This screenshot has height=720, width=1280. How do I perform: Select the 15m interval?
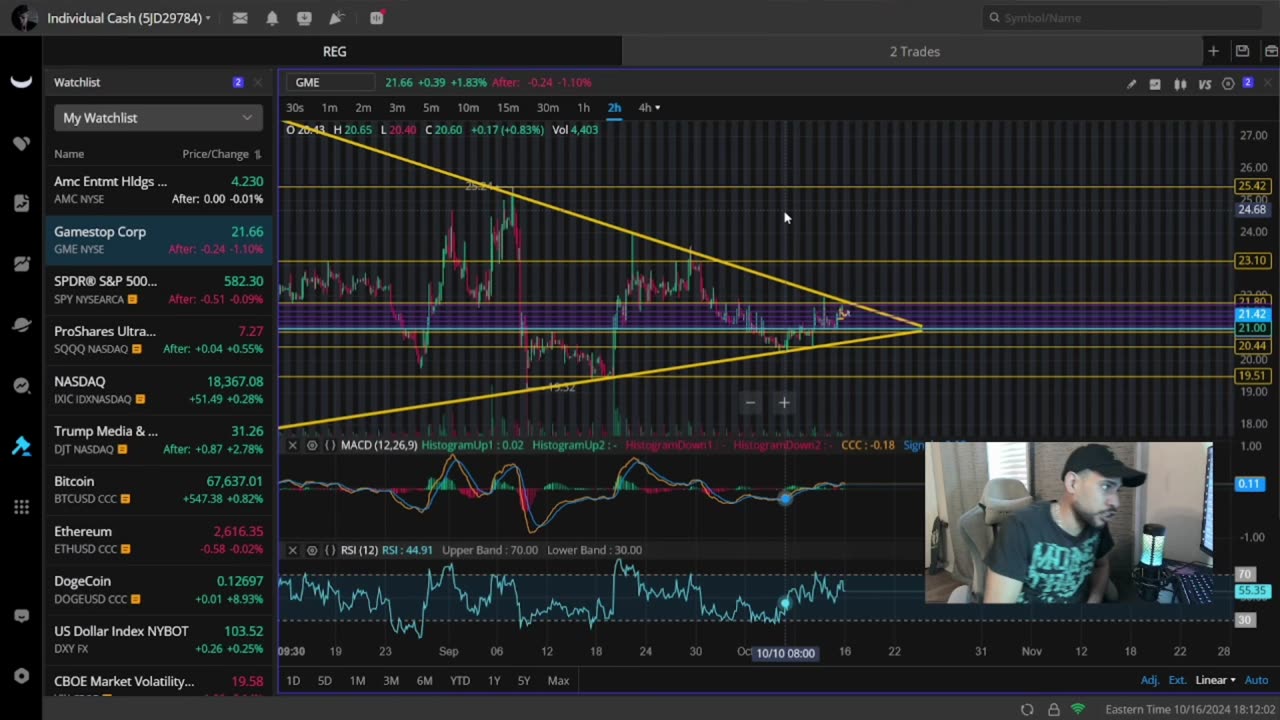tap(508, 107)
